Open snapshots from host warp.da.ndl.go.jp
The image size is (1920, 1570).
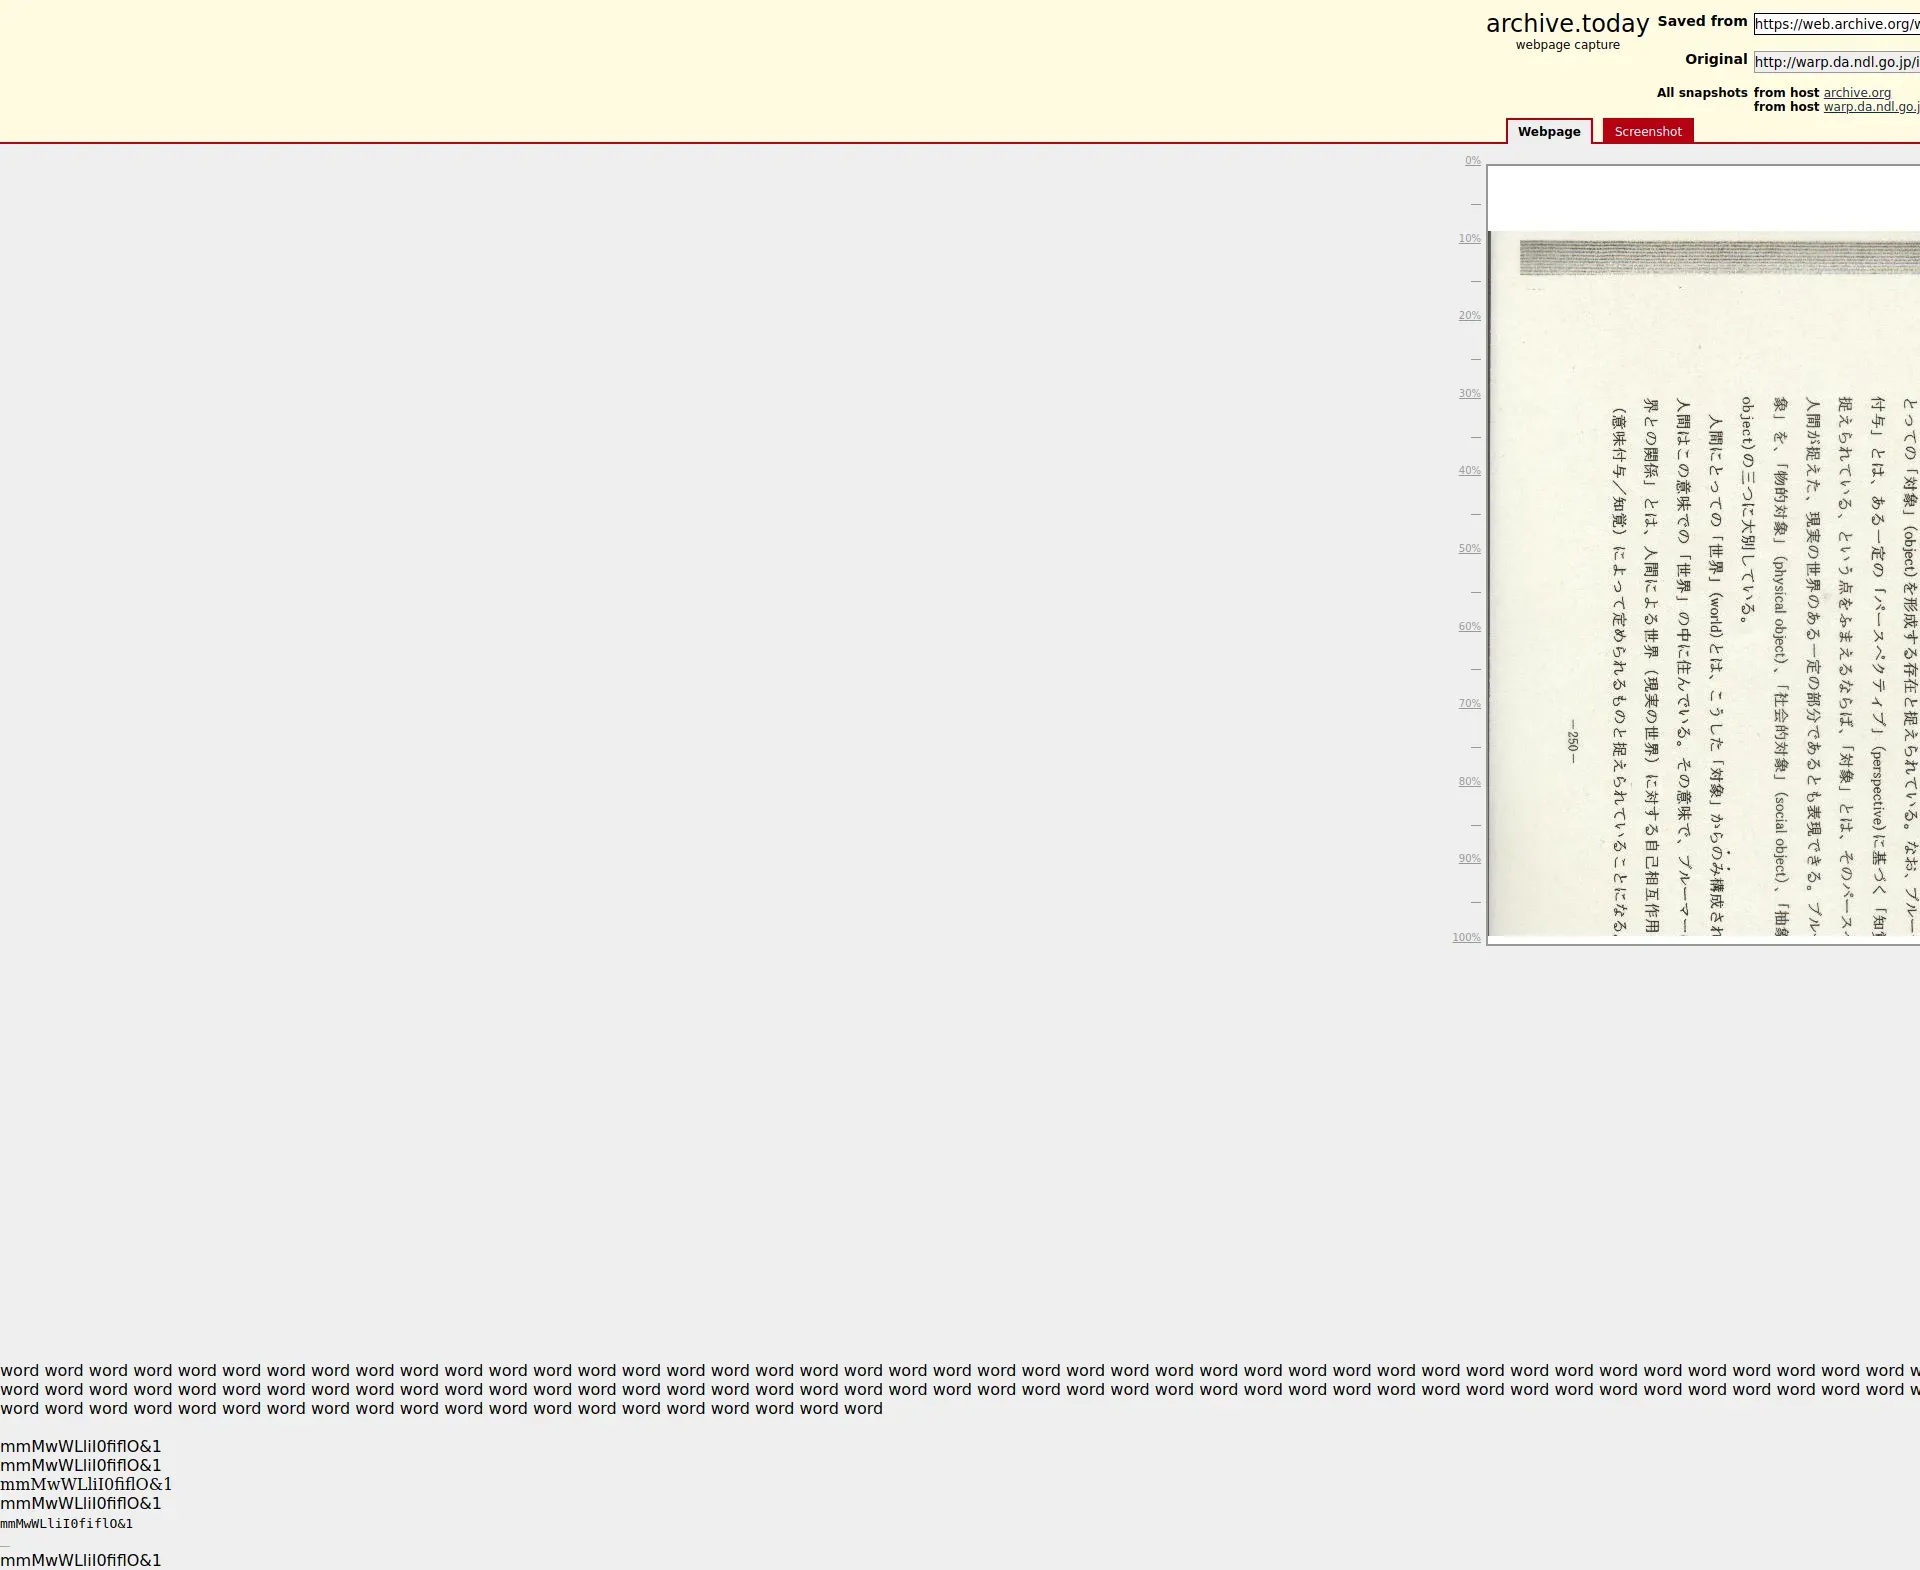[1870, 107]
